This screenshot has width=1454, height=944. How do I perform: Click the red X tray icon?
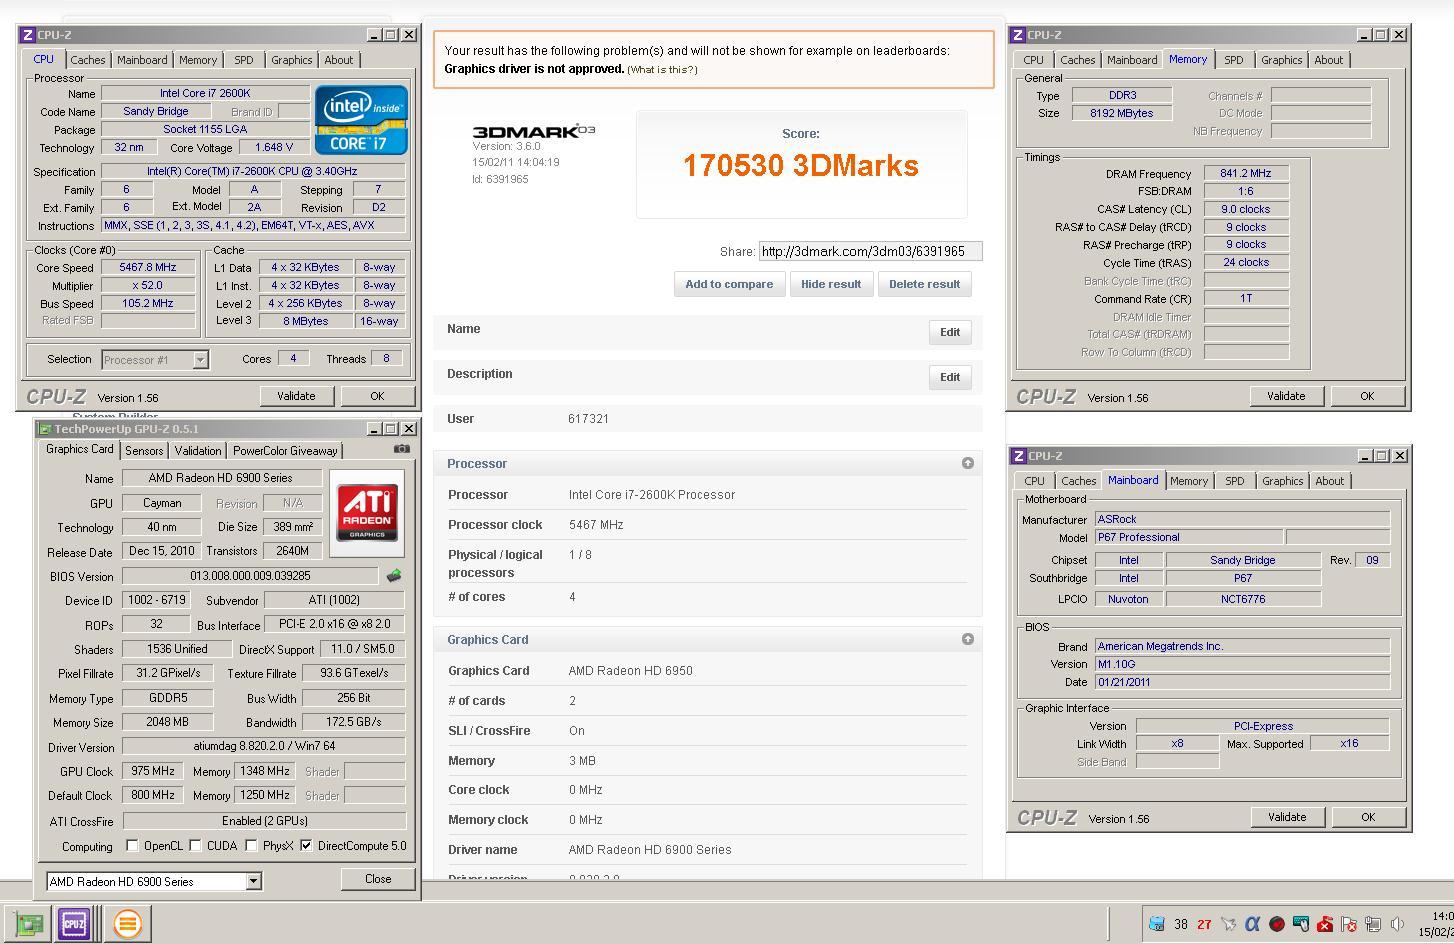pyautogui.click(x=1325, y=924)
